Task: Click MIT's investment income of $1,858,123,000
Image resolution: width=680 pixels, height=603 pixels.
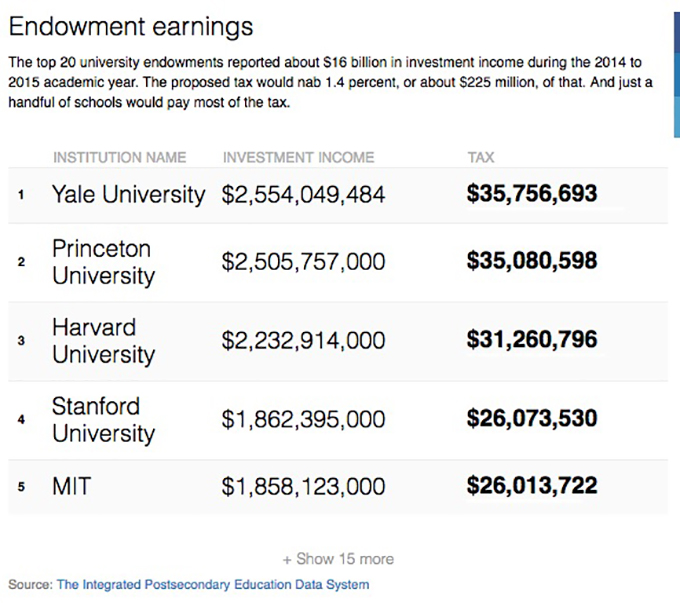Action: (x=303, y=487)
